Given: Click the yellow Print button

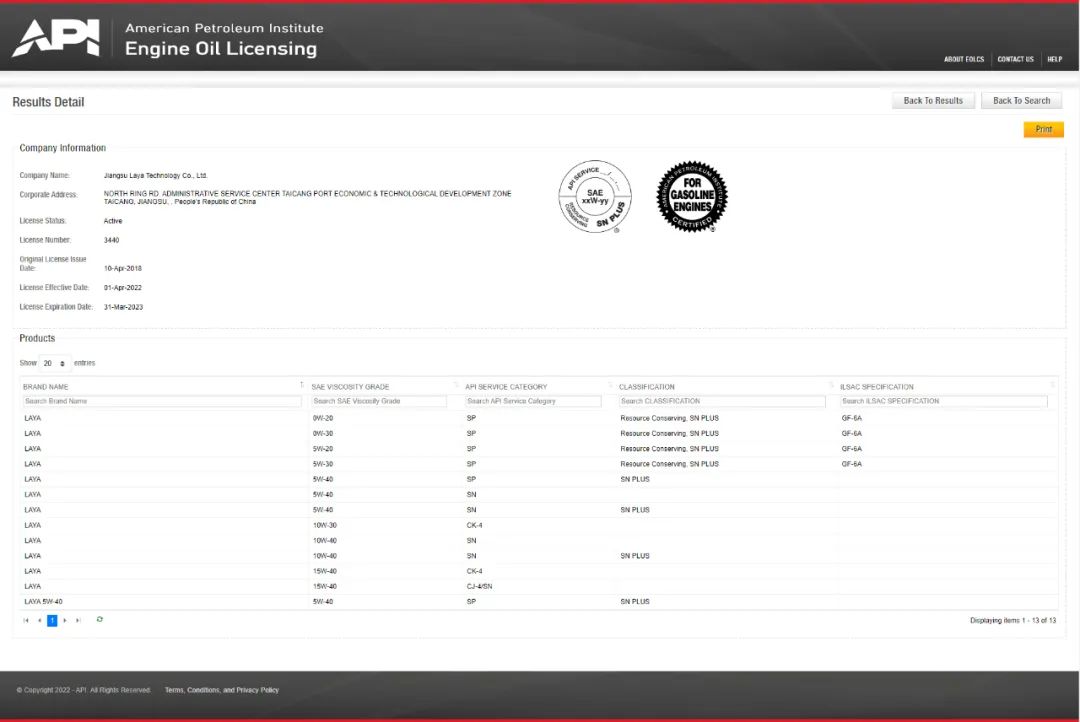Looking at the screenshot, I should 1043,129.
